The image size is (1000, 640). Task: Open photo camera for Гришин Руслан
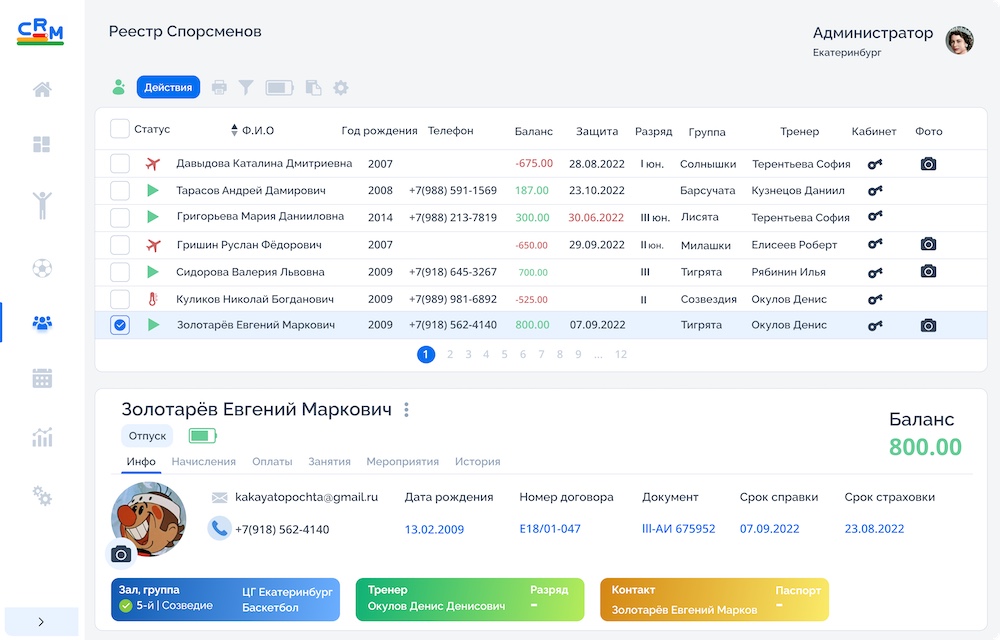tap(929, 244)
